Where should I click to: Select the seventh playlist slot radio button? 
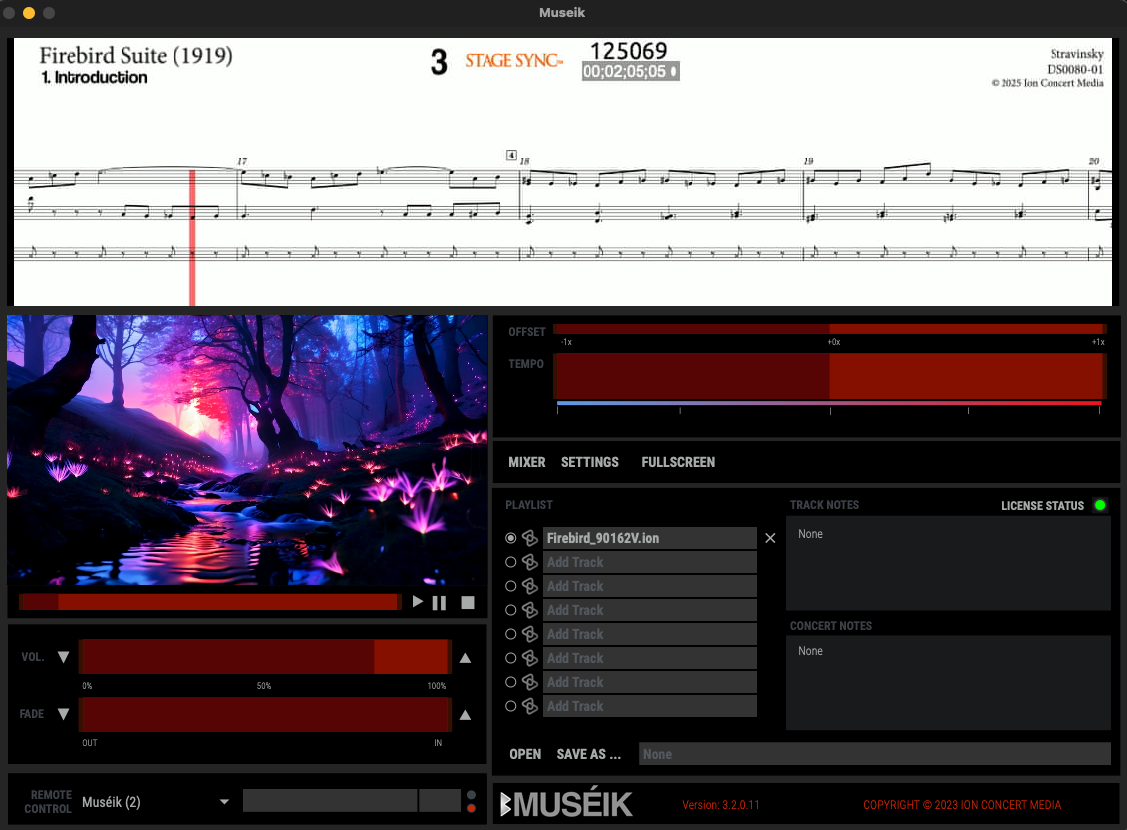click(x=510, y=682)
